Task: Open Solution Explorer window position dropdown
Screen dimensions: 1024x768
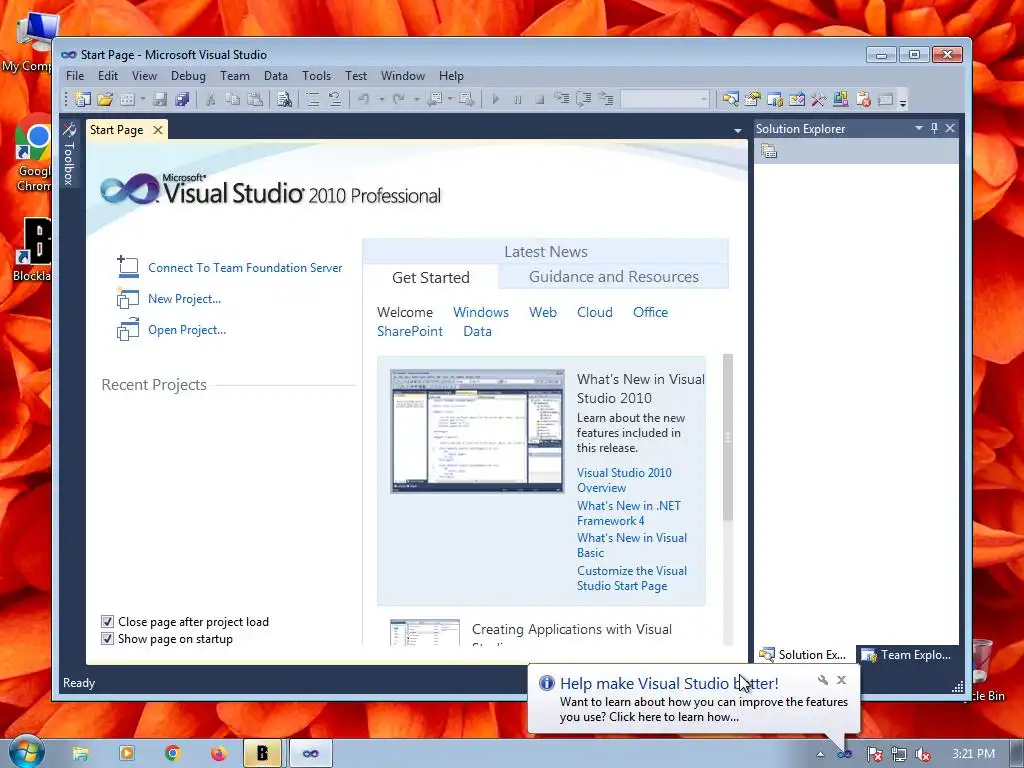Action: tap(919, 129)
